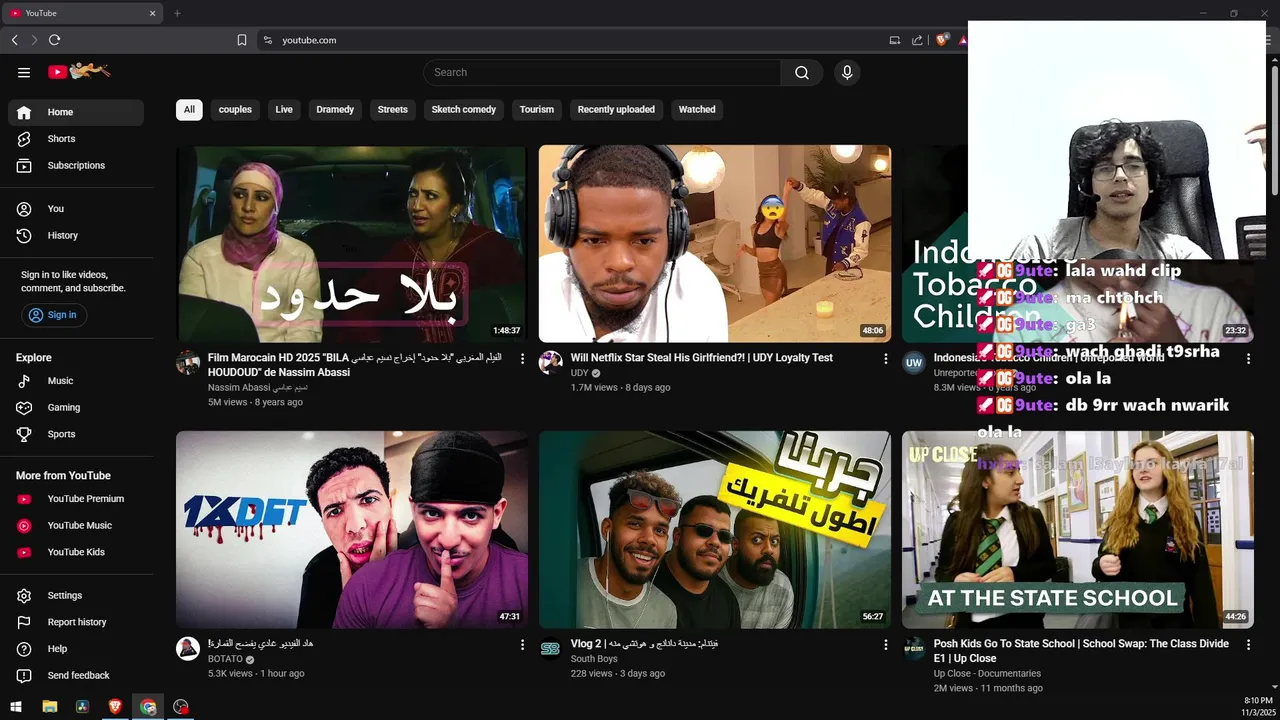Go to Home in the sidebar
The width and height of the screenshot is (1280, 720).
tap(76, 112)
